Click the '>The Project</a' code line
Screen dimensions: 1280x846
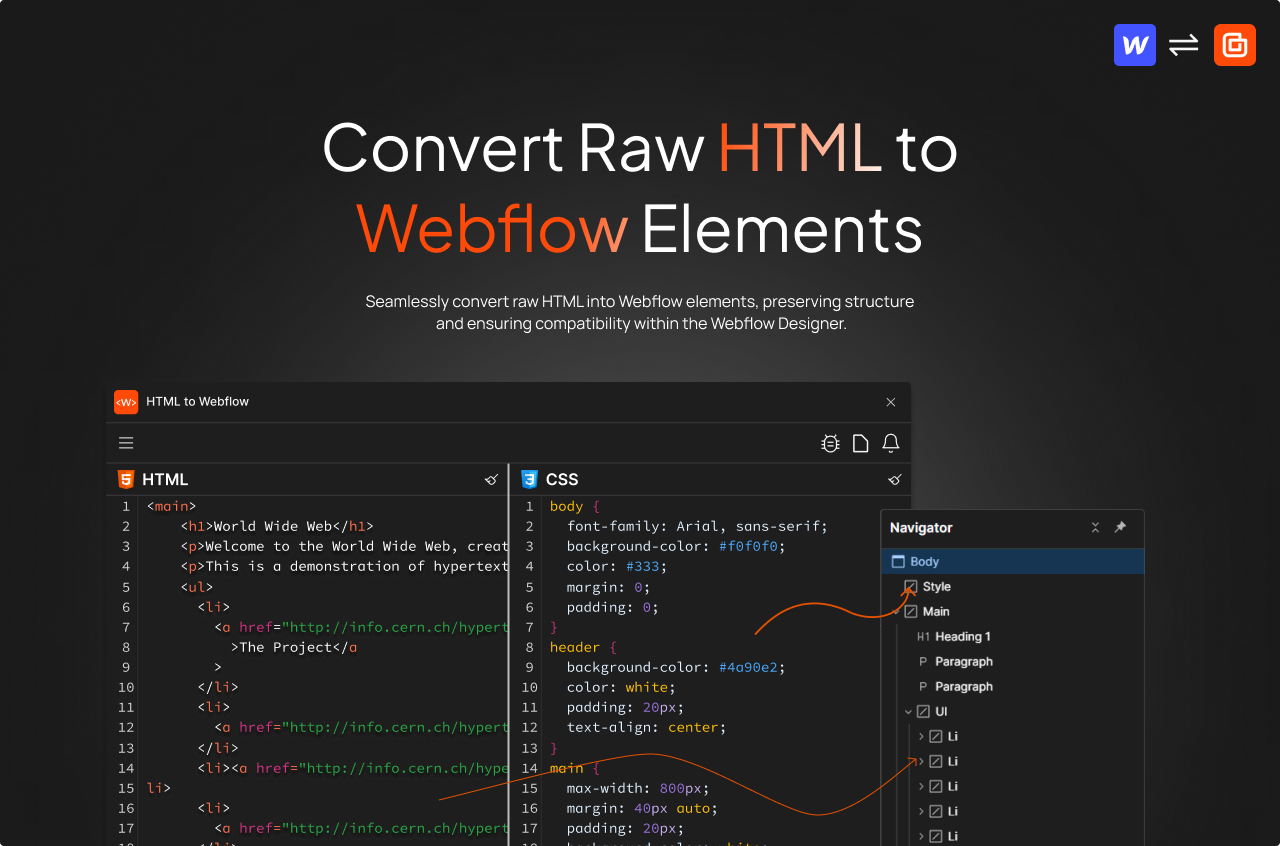pos(294,647)
